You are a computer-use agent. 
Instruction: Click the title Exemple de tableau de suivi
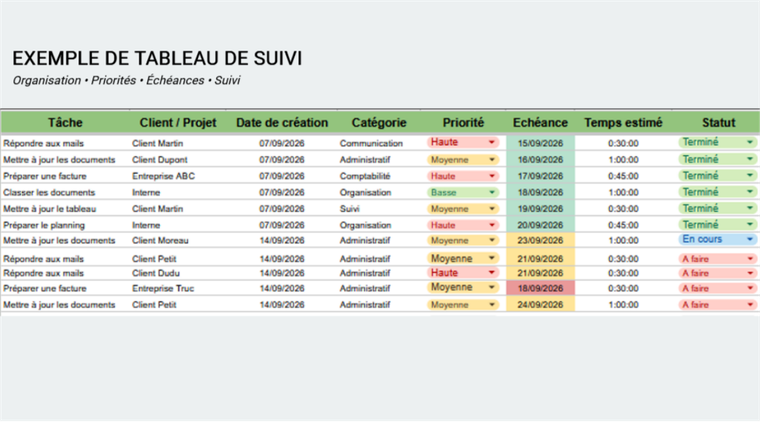coord(157,59)
